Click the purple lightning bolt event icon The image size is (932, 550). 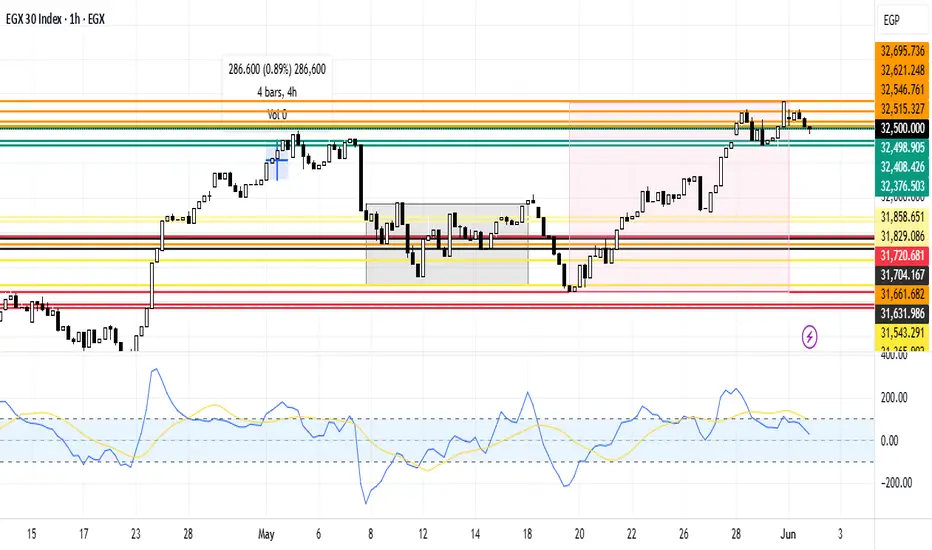point(809,337)
